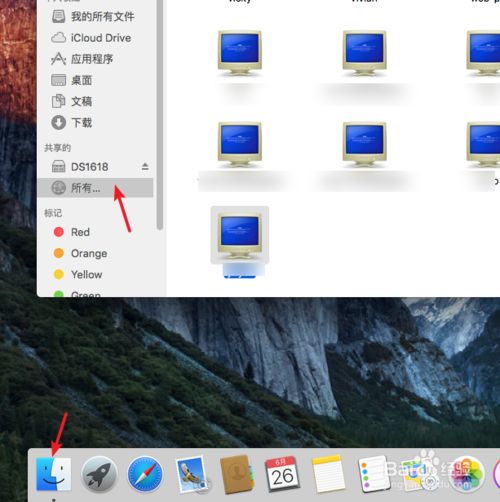Image resolution: width=500 pixels, height=502 pixels.
Task: Open Reminders list icon in Dock
Action: pos(374,474)
